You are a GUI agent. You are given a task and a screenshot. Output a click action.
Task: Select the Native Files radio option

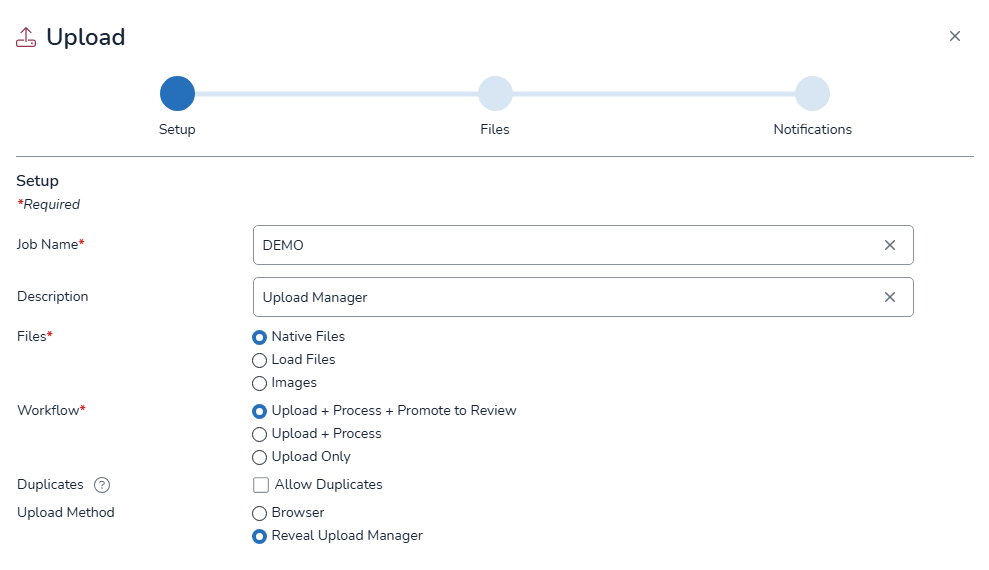(x=260, y=337)
